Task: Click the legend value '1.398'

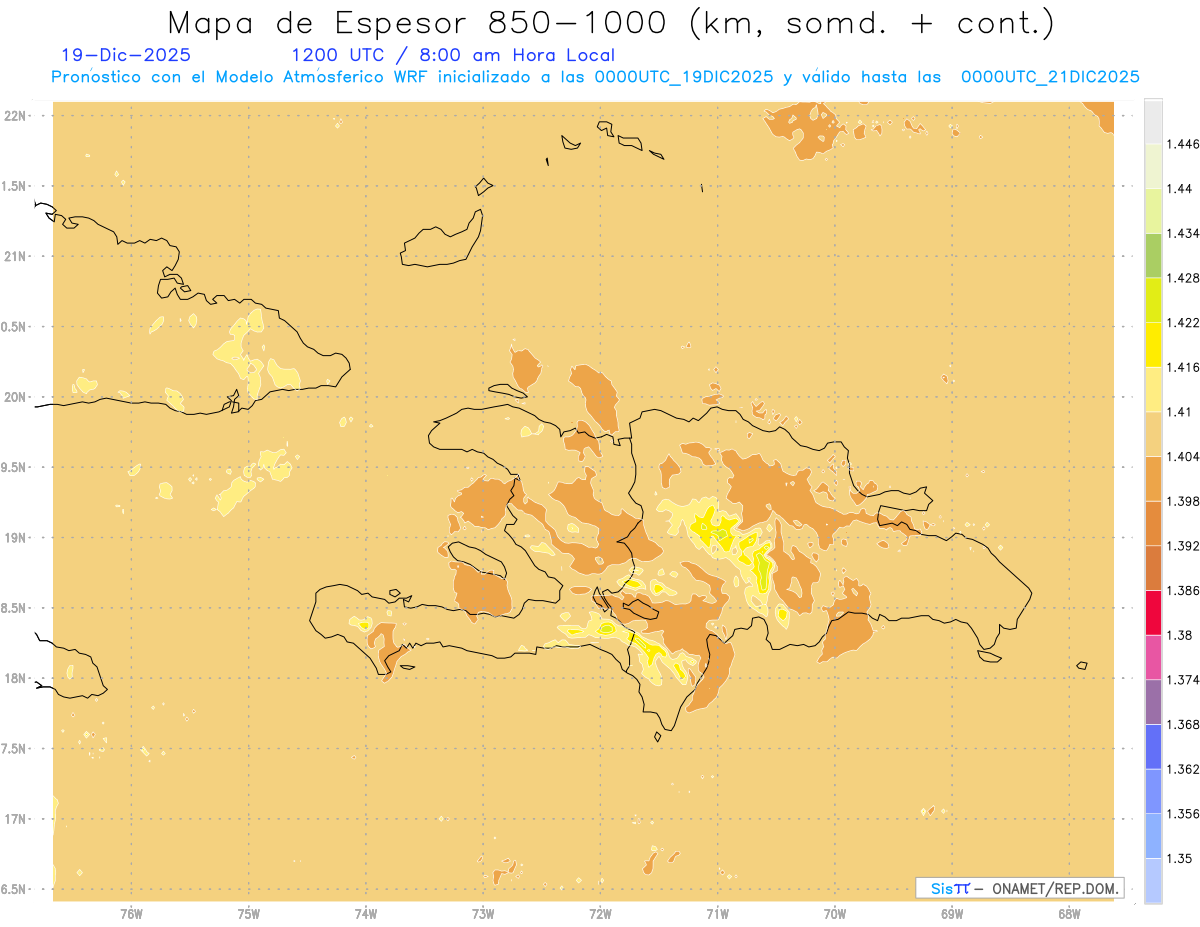Action: (x=1183, y=501)
